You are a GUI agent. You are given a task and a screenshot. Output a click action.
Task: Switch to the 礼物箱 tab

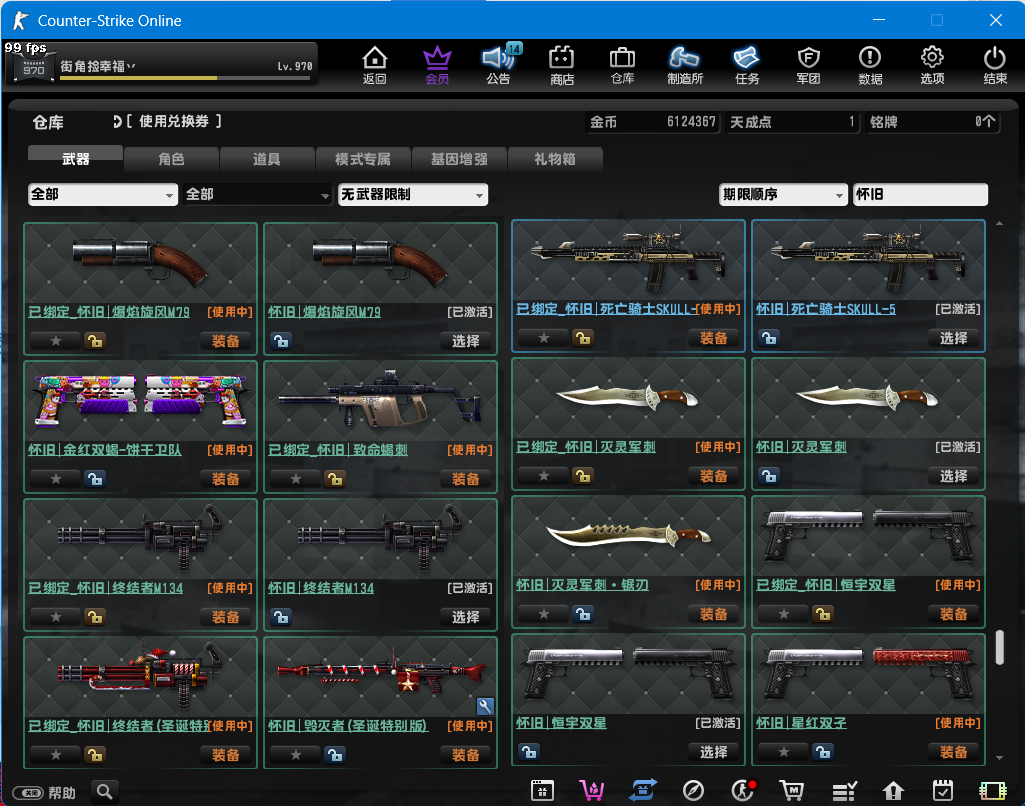click(555, 159)
